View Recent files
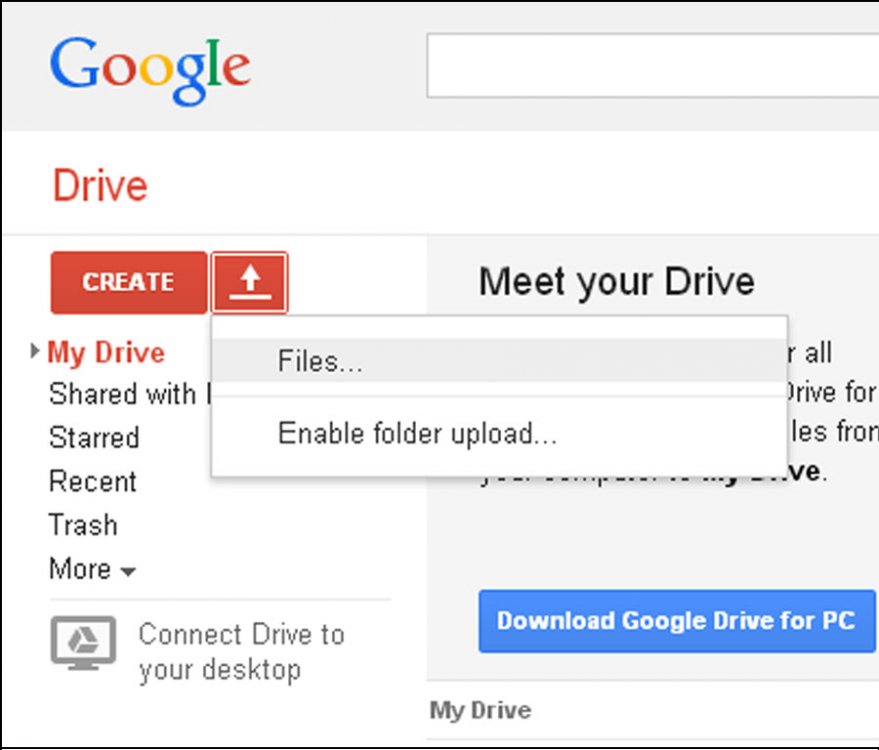879x750 pixels. pyautogui.click(x=92, y=482)
